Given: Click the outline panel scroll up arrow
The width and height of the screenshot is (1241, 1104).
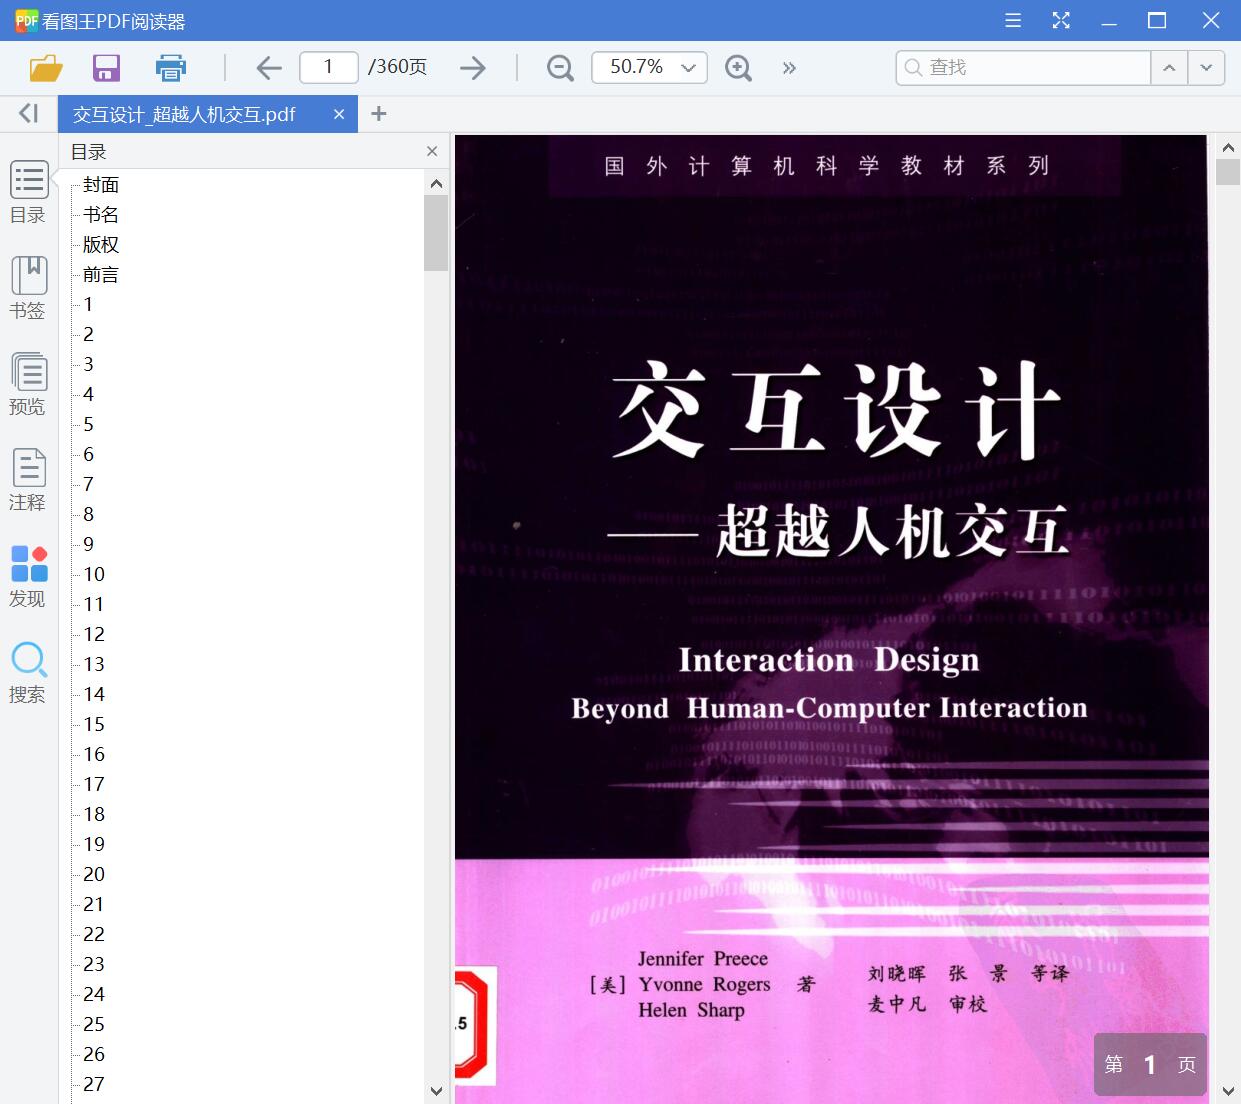Looking at the screenshot, I should (x=436, y=183).
